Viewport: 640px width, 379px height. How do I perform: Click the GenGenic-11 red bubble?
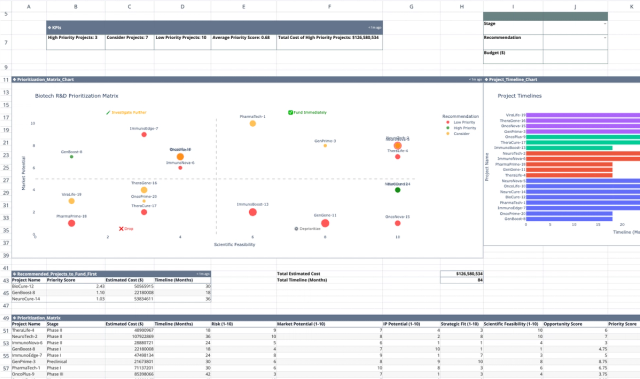pyautogui.click(x=325, y=223)
